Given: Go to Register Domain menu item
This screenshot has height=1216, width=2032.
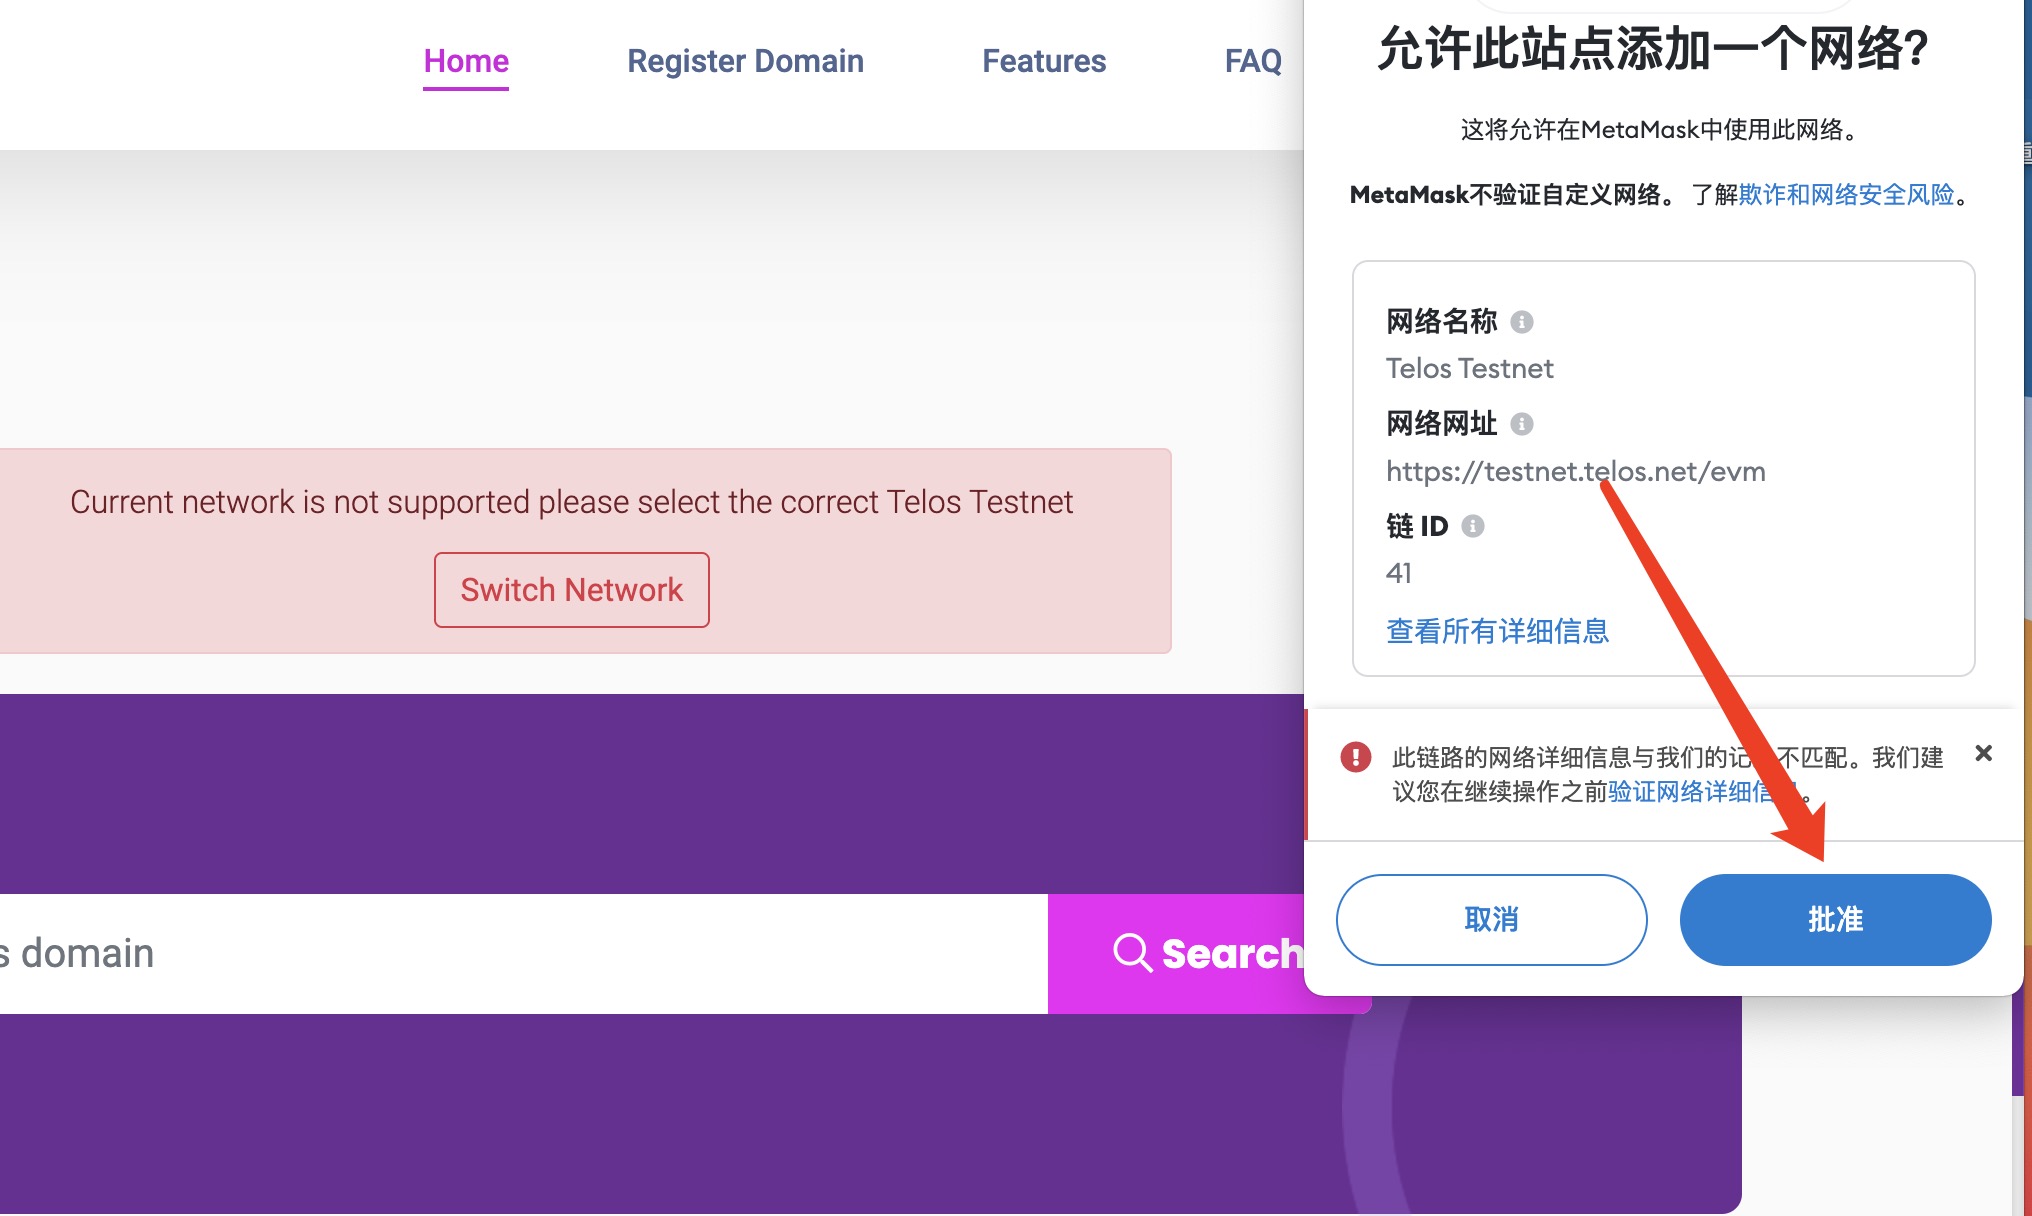Looking at the screenshot, I should pos(745,61).
